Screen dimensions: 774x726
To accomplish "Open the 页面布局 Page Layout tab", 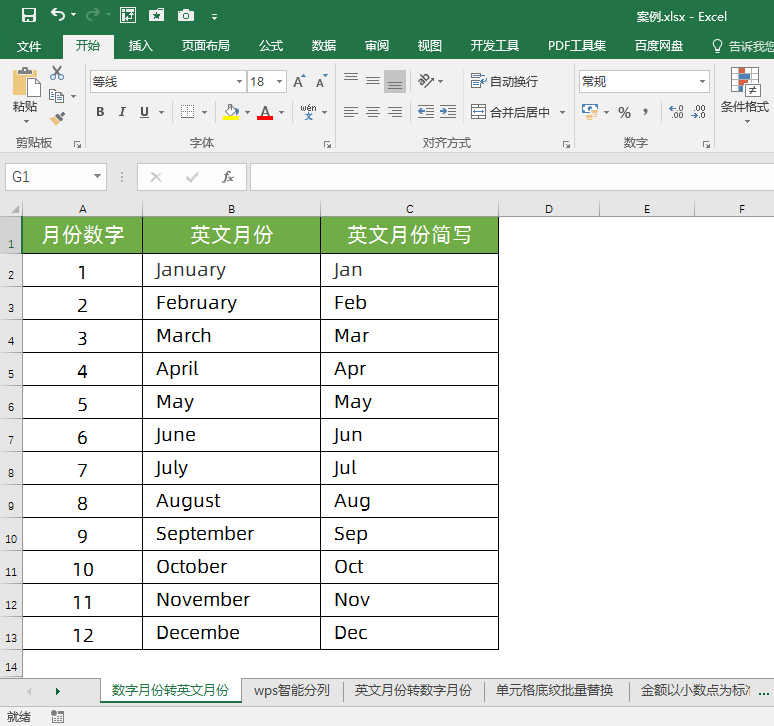I will (205, 46).
